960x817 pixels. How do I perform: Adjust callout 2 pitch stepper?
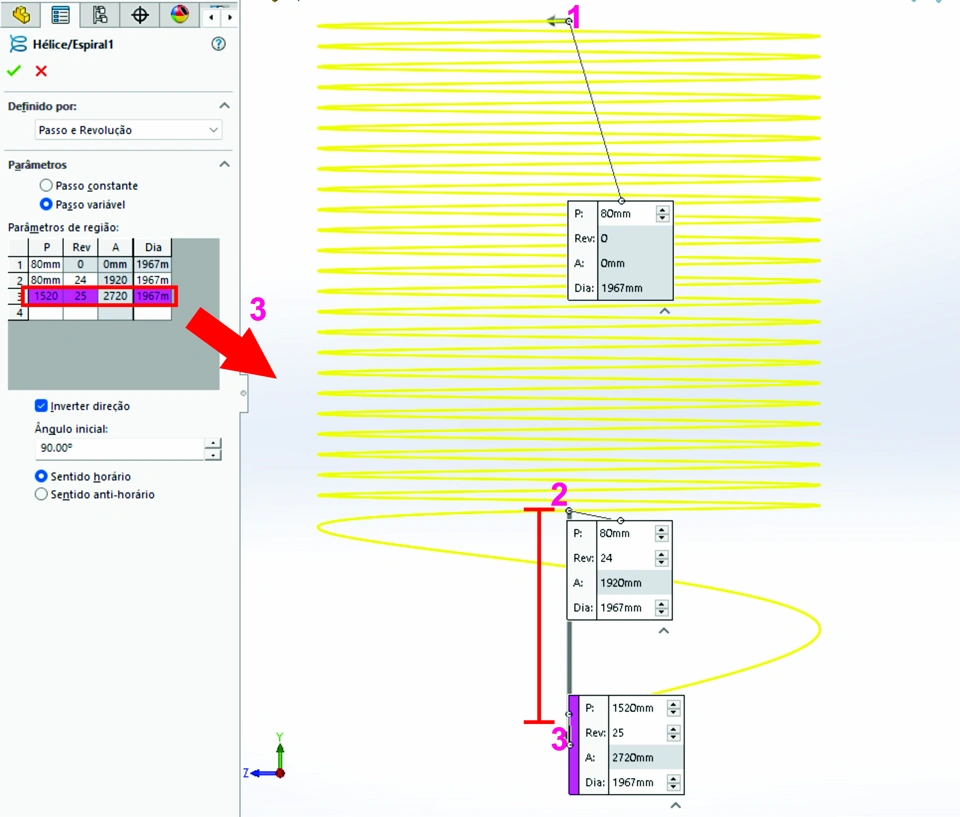661,533
